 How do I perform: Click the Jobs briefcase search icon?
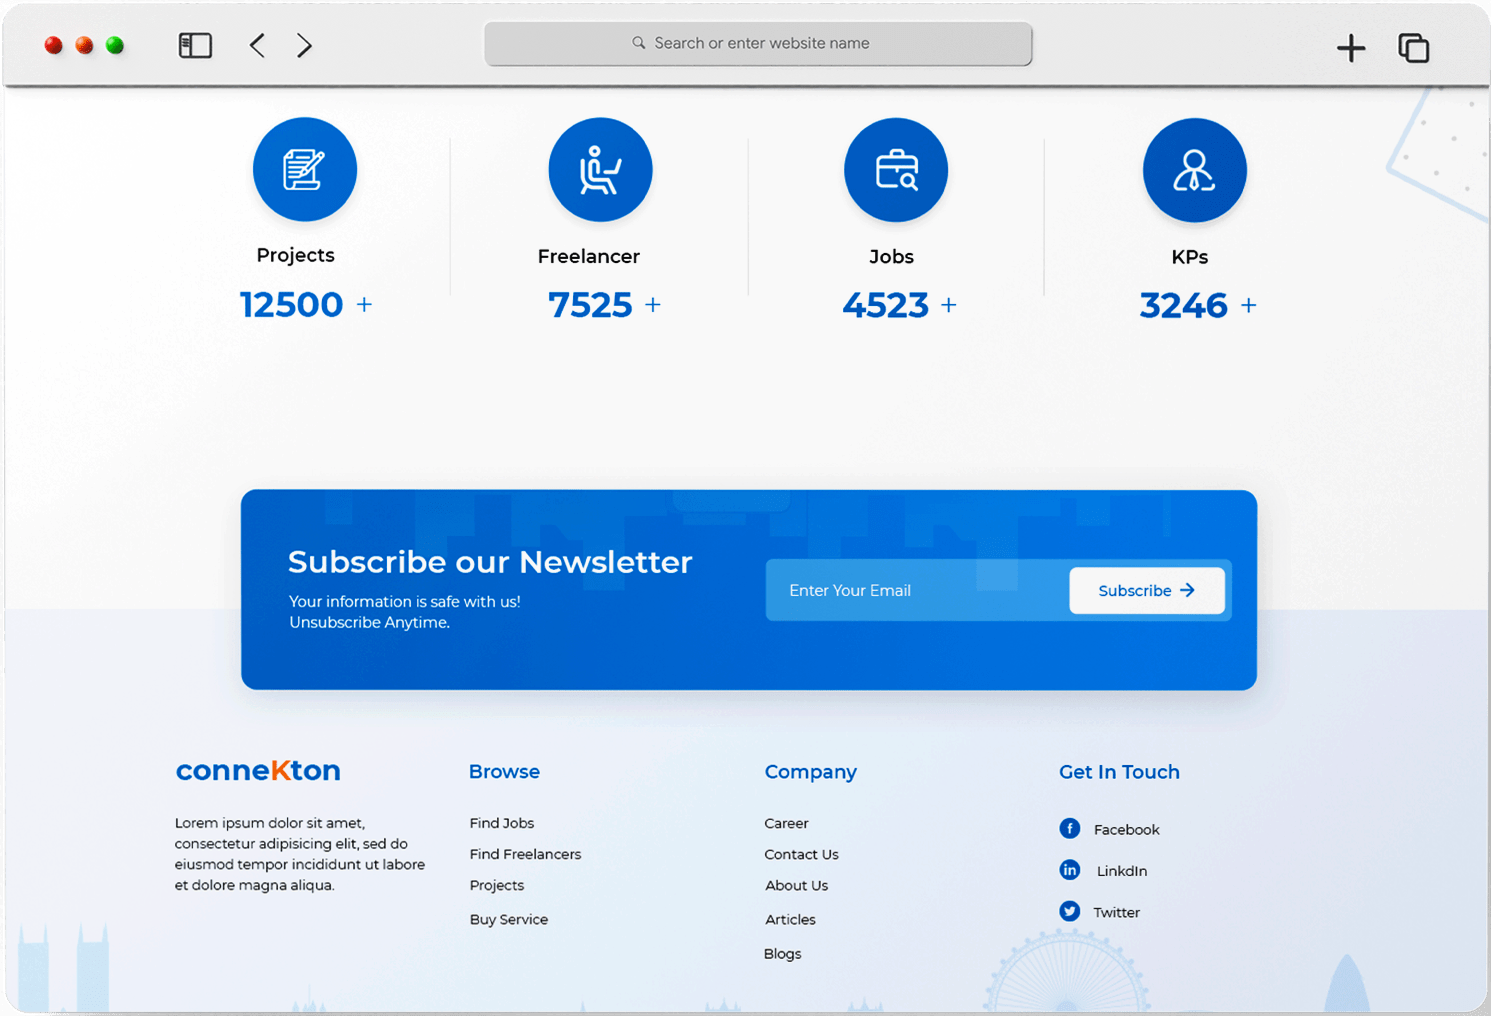click(895, 170)
